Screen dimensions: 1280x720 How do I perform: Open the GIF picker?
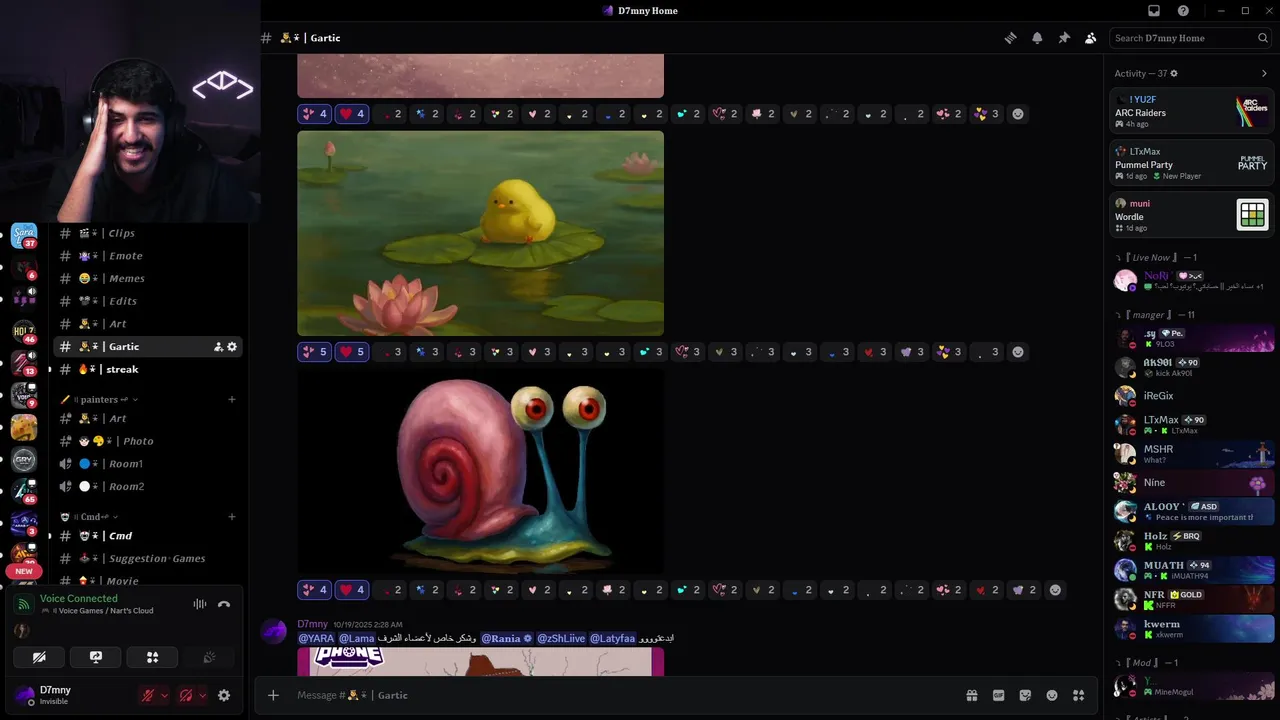(998, 695)
